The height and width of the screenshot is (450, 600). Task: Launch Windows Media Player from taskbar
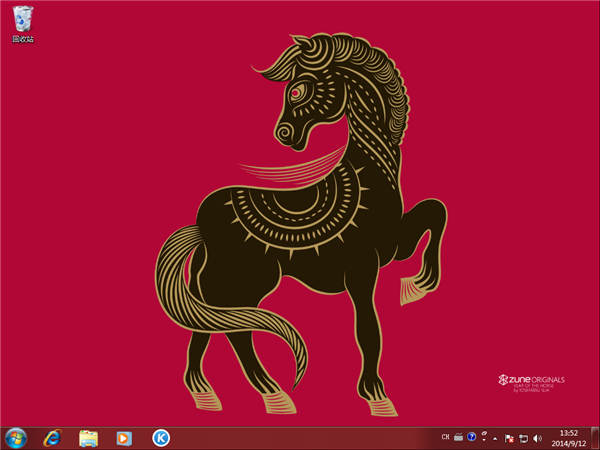124,438
